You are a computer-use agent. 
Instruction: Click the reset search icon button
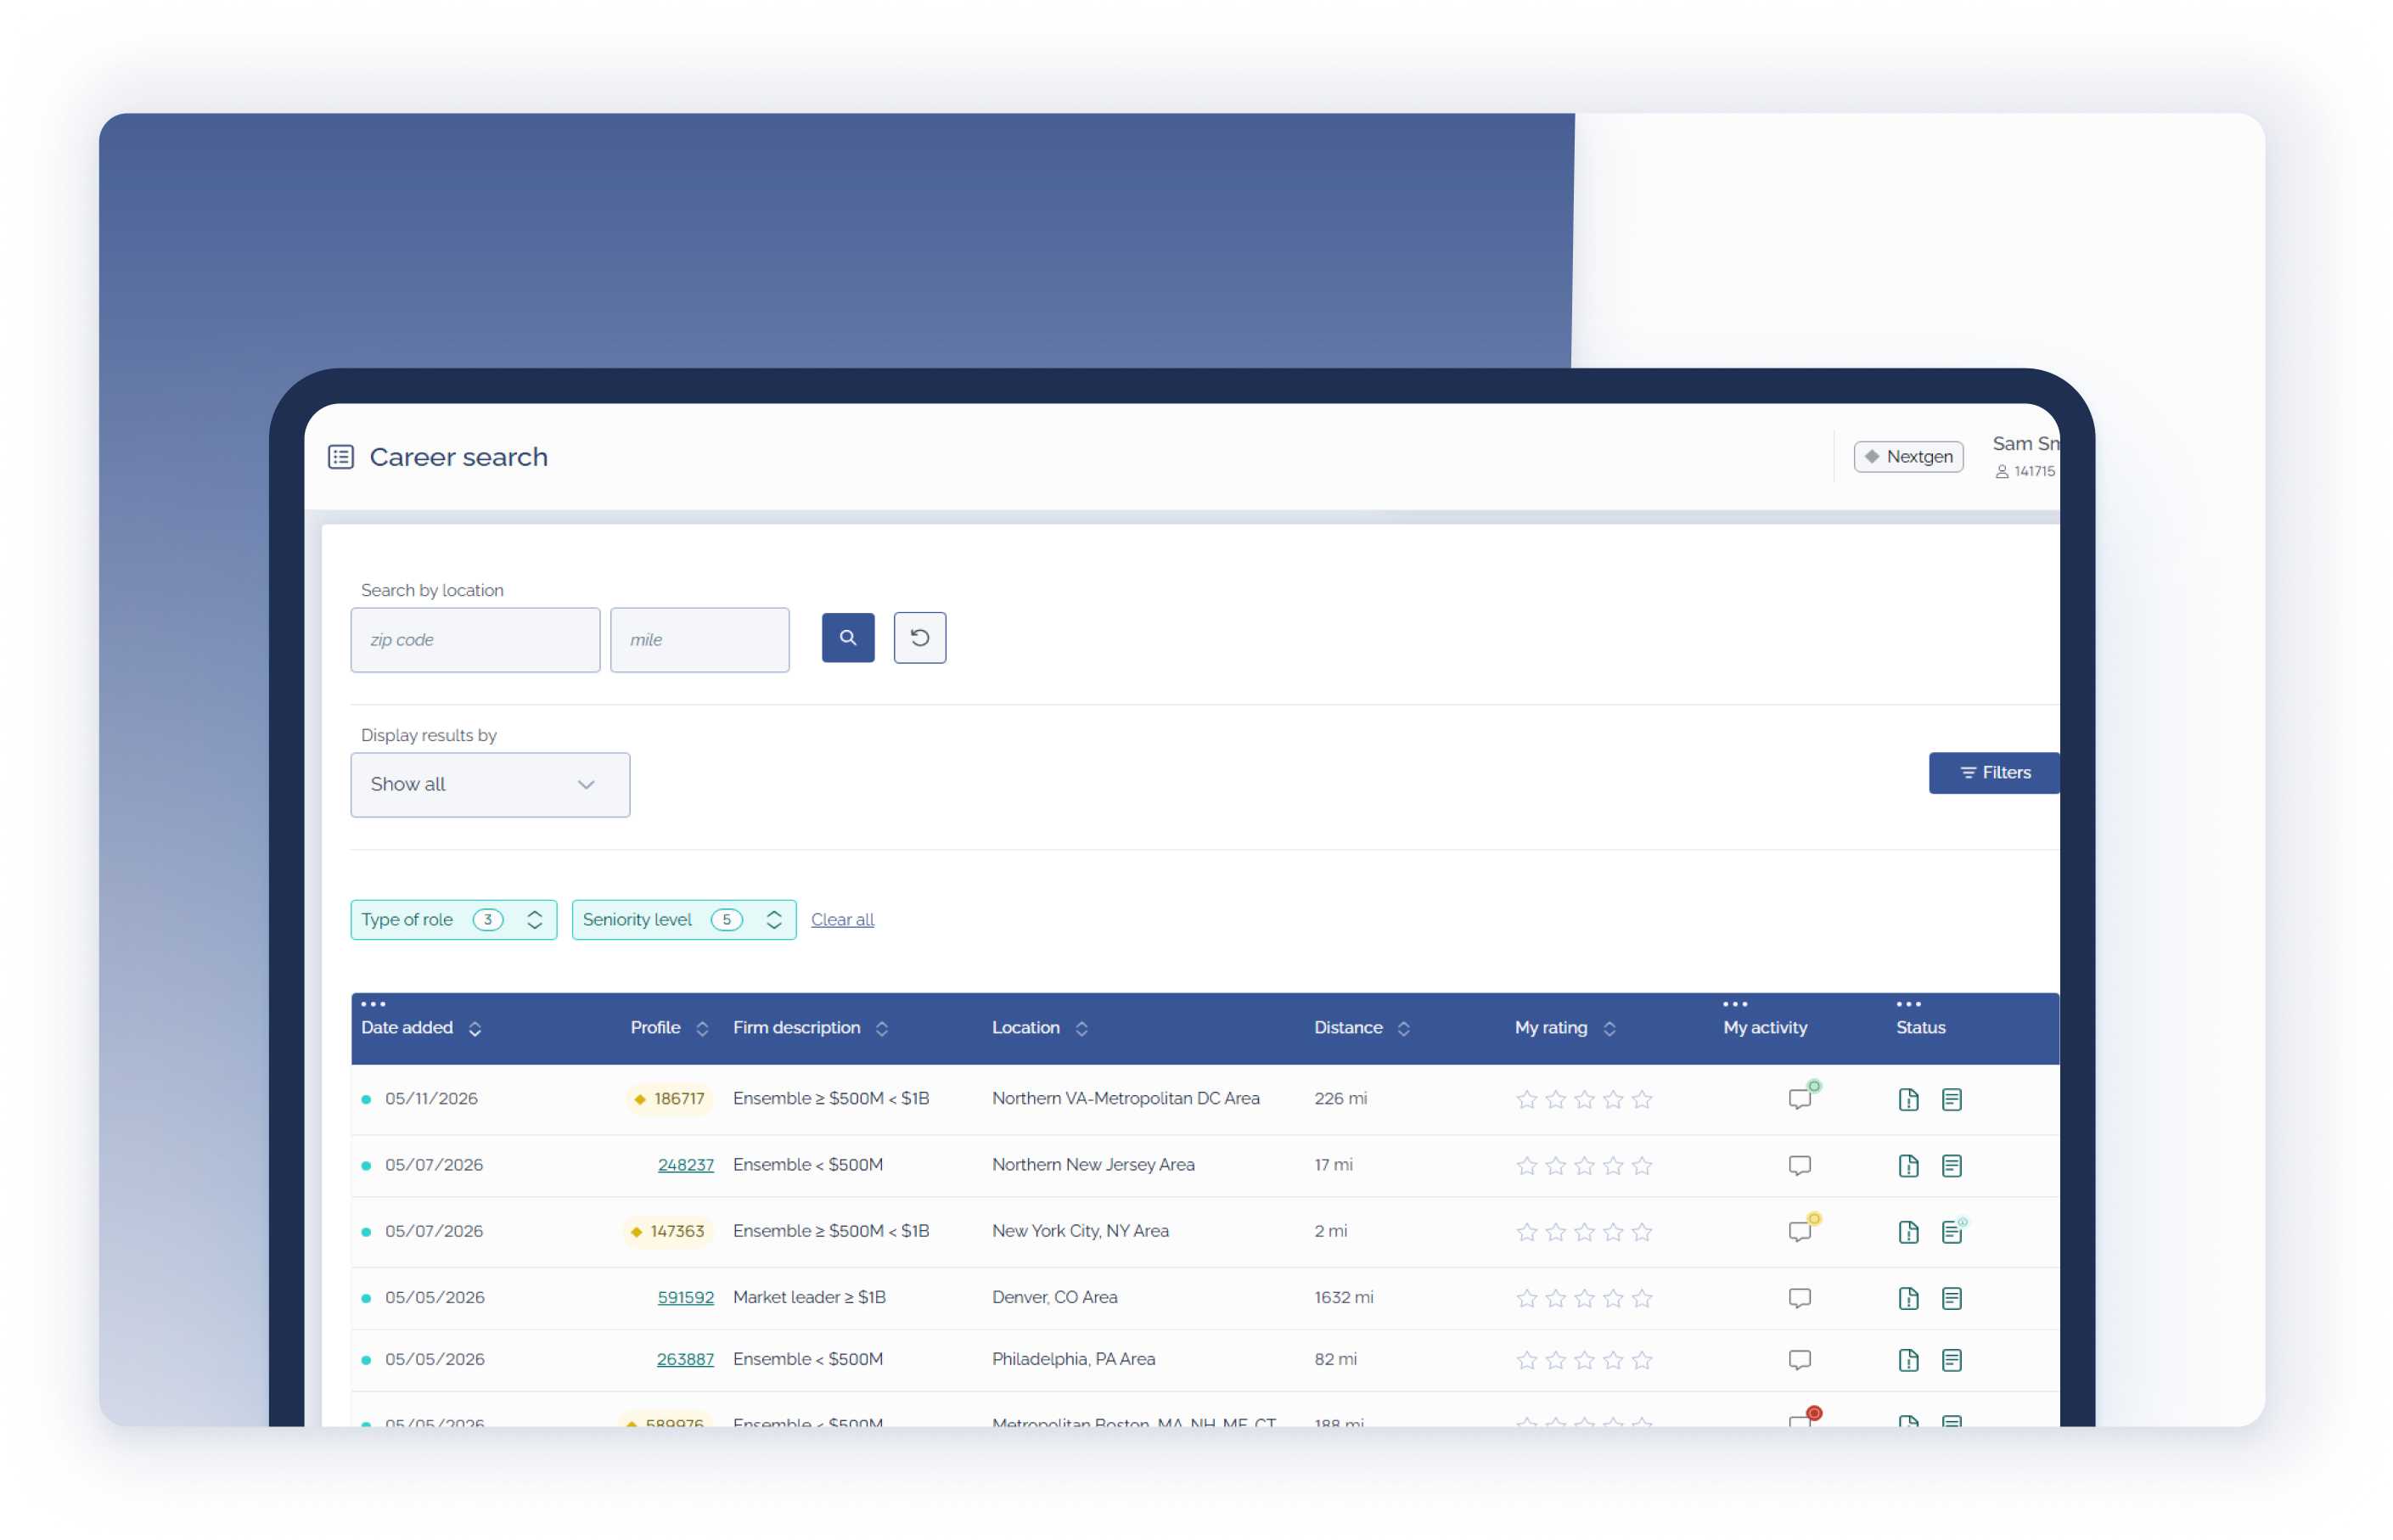pyautogui.click(x=920, y=638)
